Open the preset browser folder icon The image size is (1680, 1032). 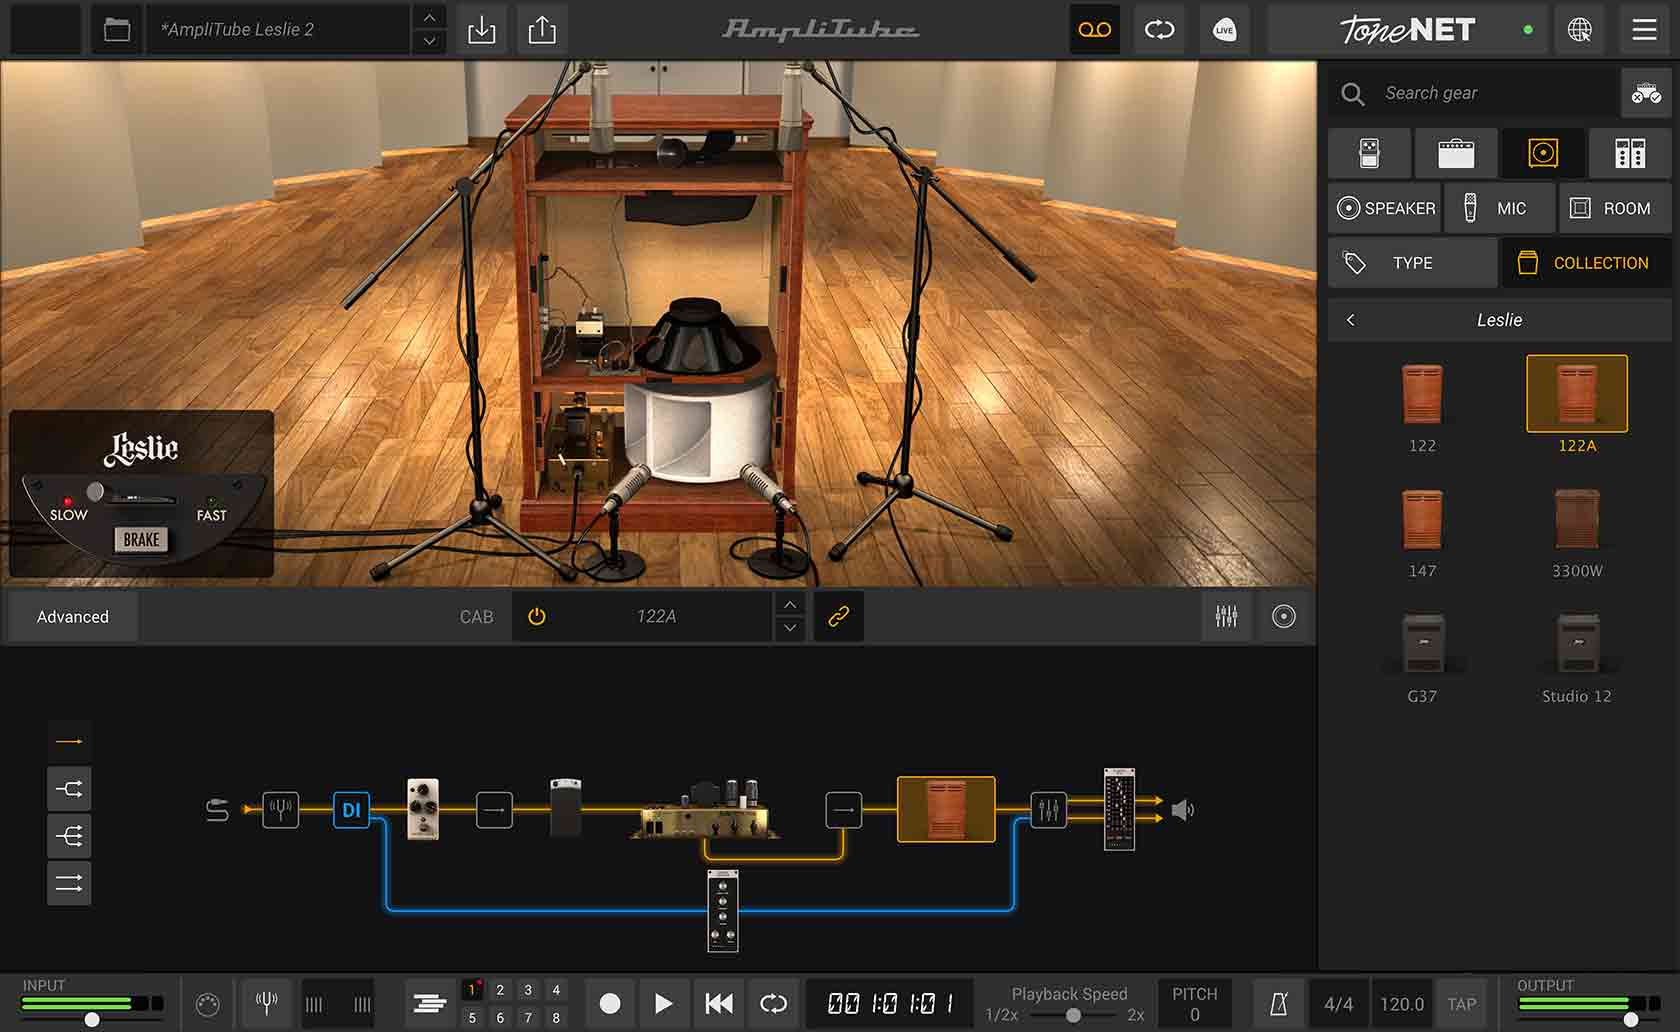click(117, 30)
